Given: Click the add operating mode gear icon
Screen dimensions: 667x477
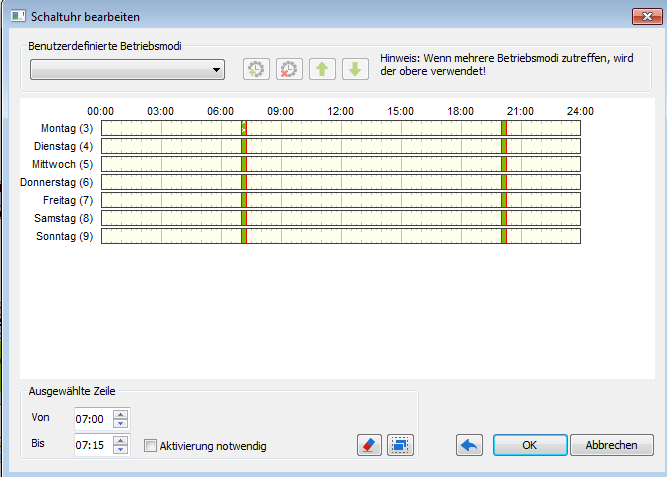Looking at the screenshot, I should [257, 70].
